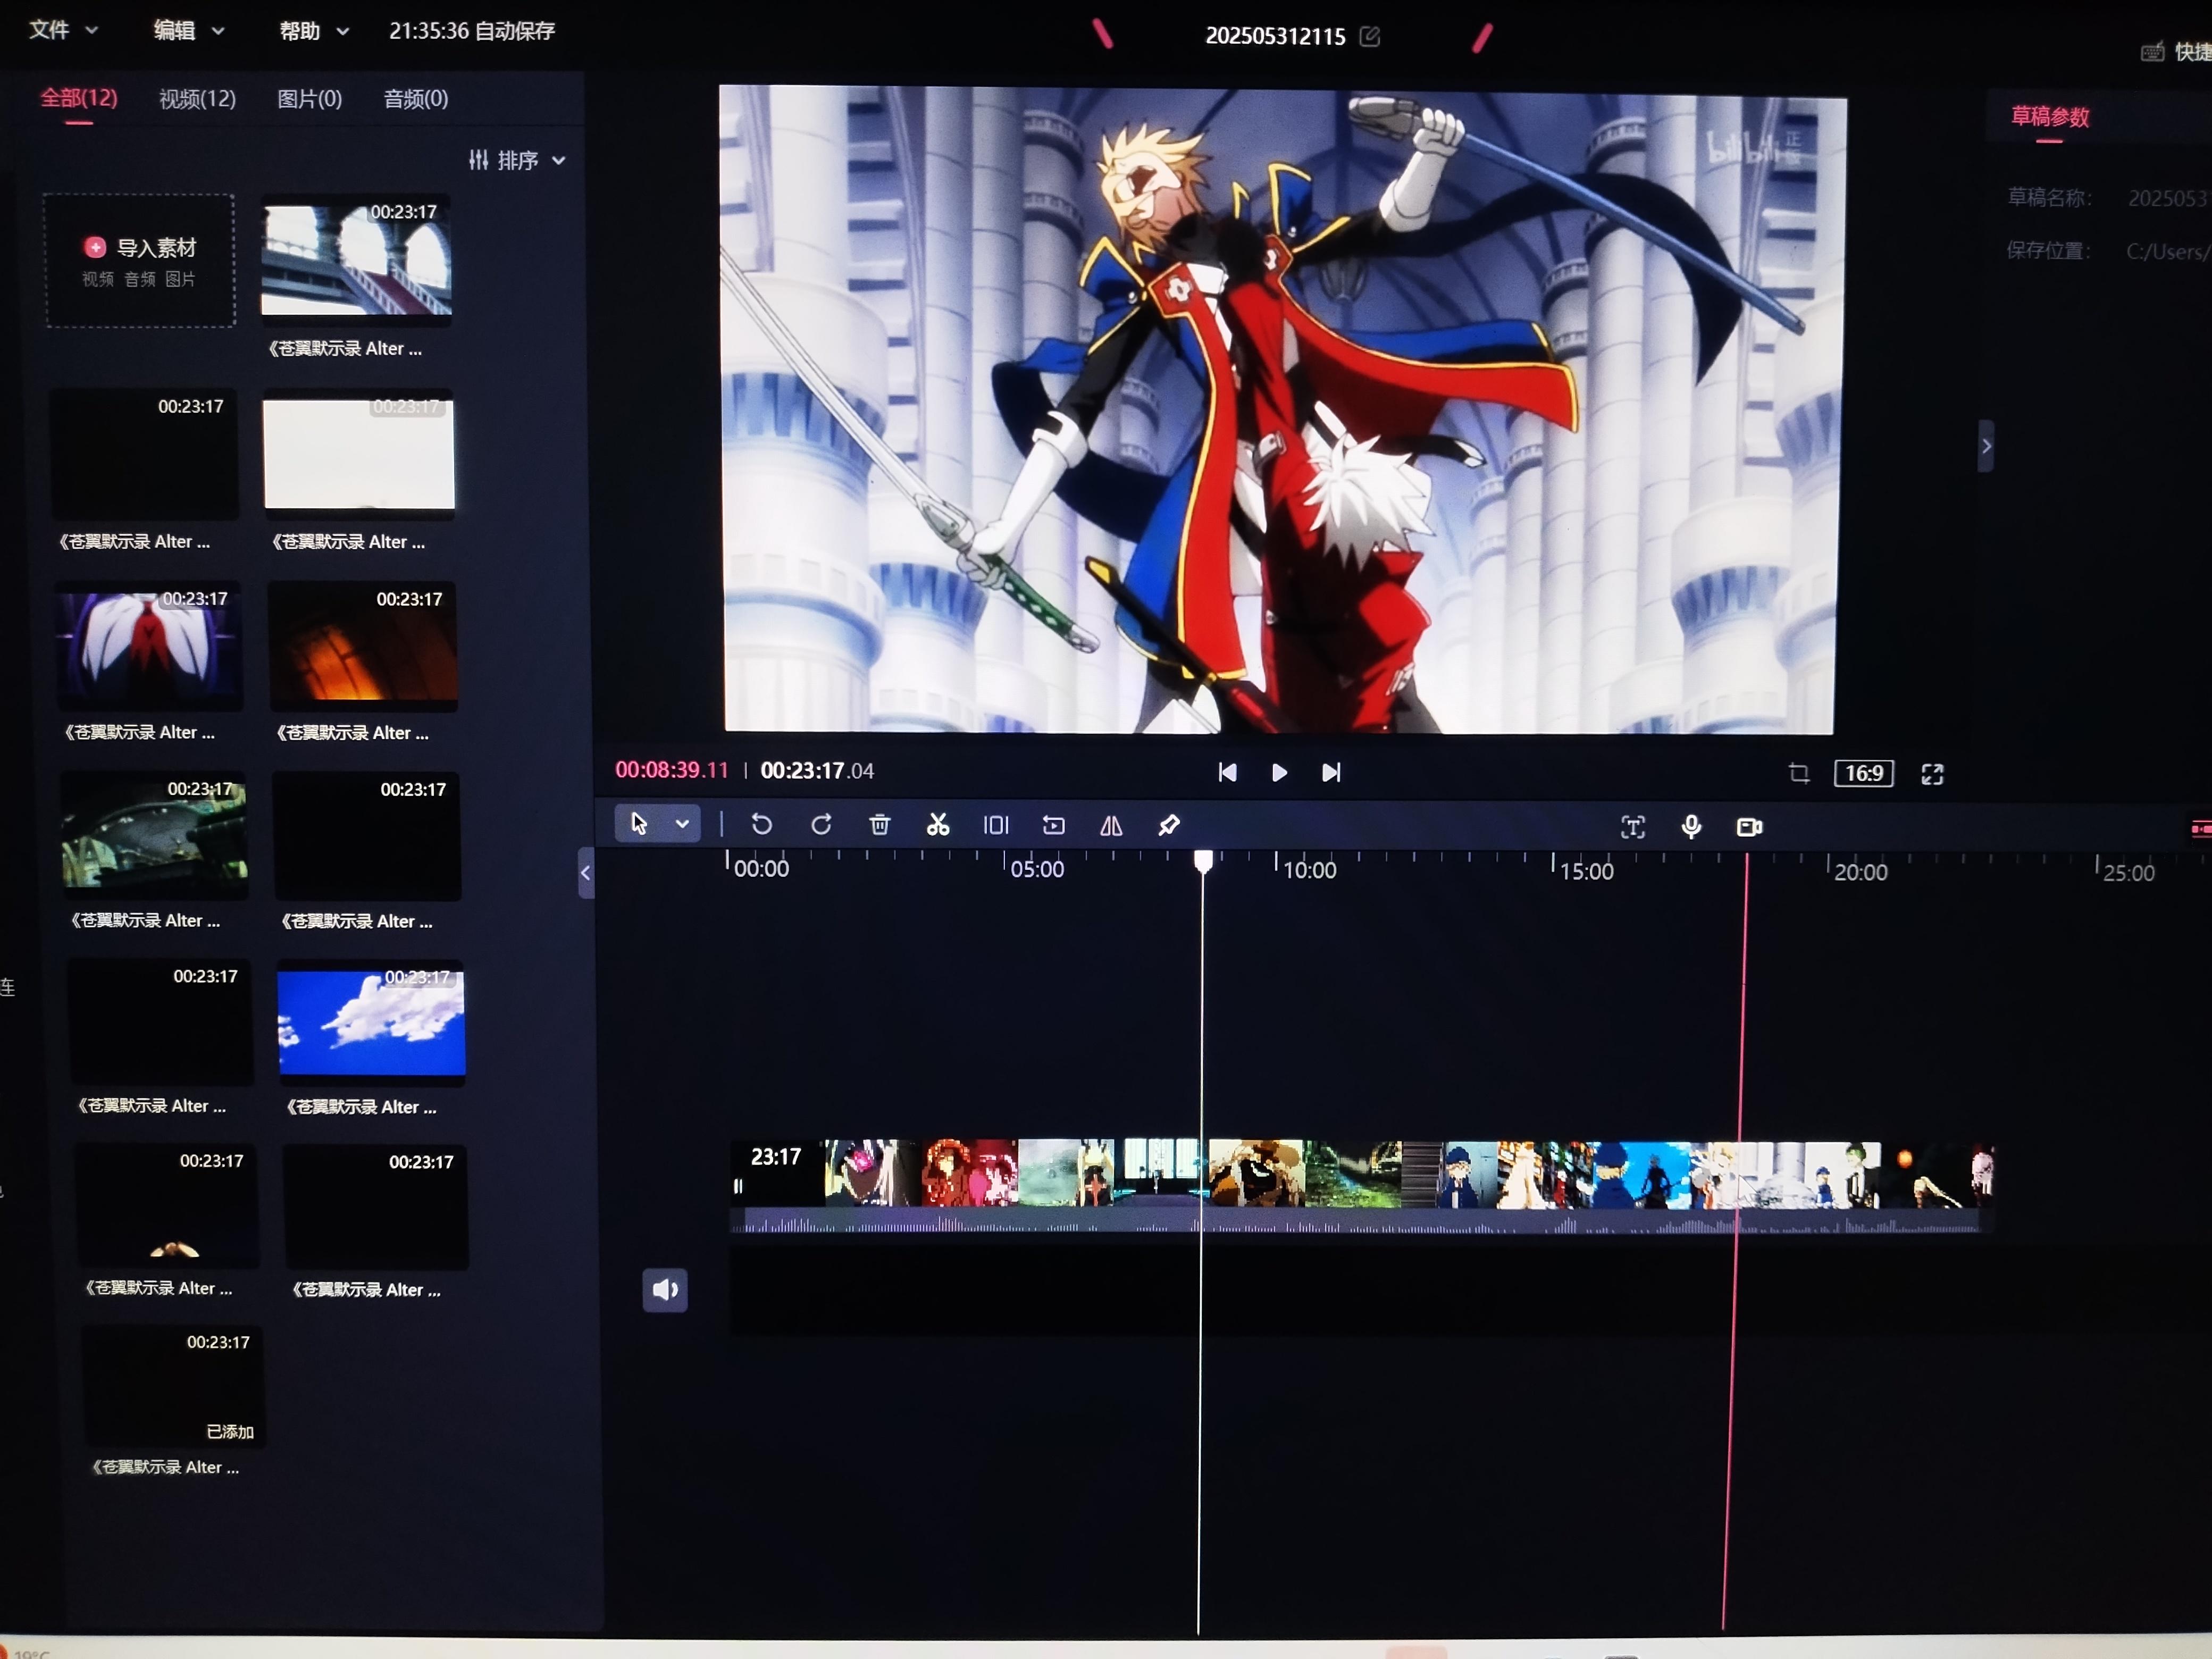Click the 20:00 mark on timeline ruler
This screenshot has height=1659, width=2212.
[1861, 872]
